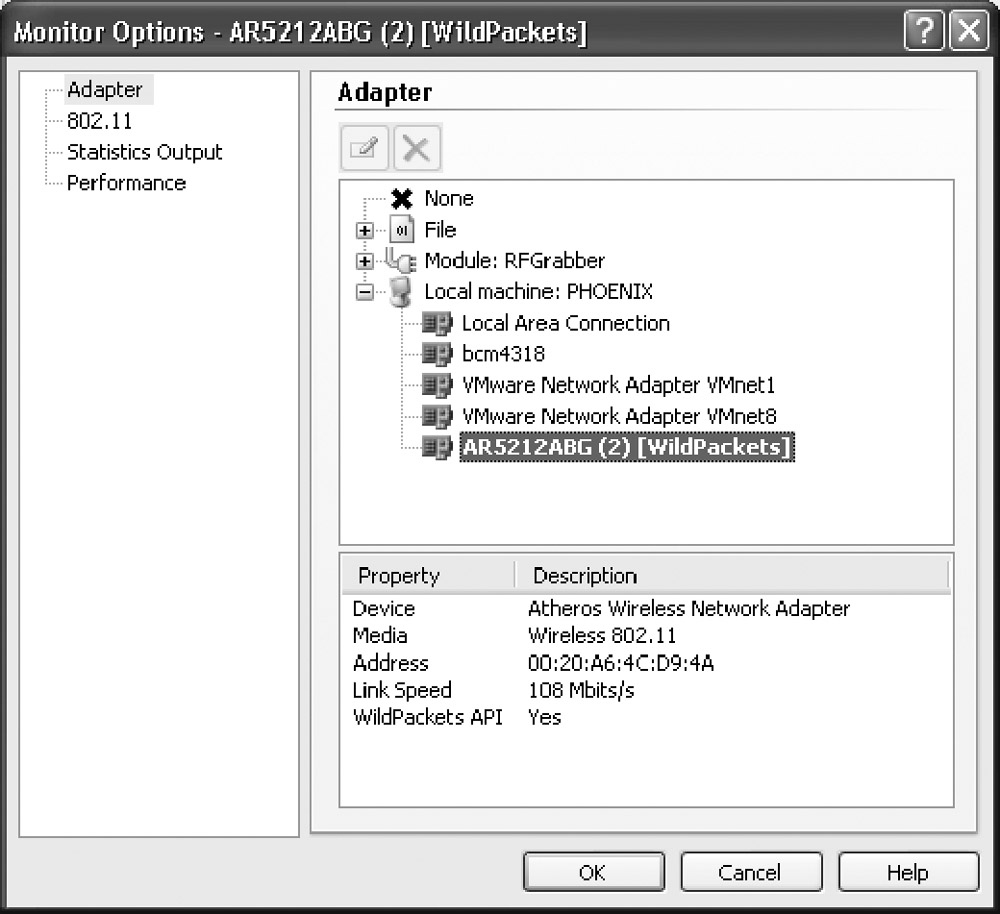Click the Description column header
Screen dimensions: 1000x914
(732, 575)
